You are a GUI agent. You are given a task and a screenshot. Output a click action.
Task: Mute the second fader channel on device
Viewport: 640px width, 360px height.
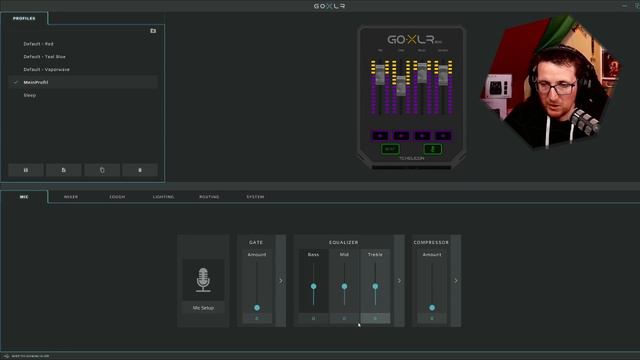coord(401,136)
